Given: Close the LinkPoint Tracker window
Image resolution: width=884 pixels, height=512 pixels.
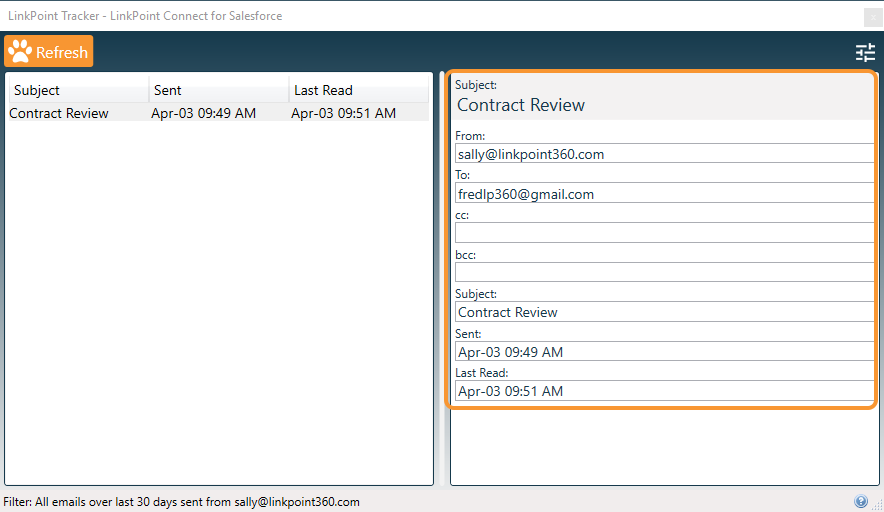Looking at the screenshot, I should tap(873, 16).
